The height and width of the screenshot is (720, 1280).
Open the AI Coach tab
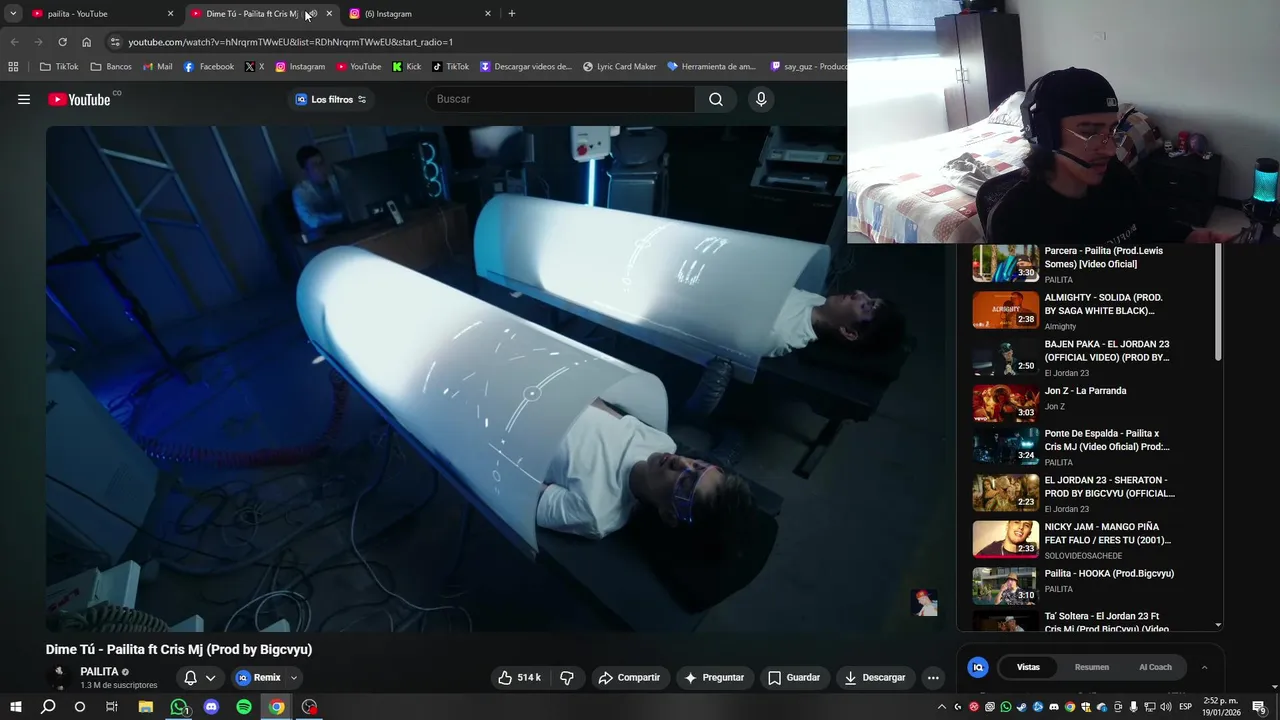[1155, 667]
